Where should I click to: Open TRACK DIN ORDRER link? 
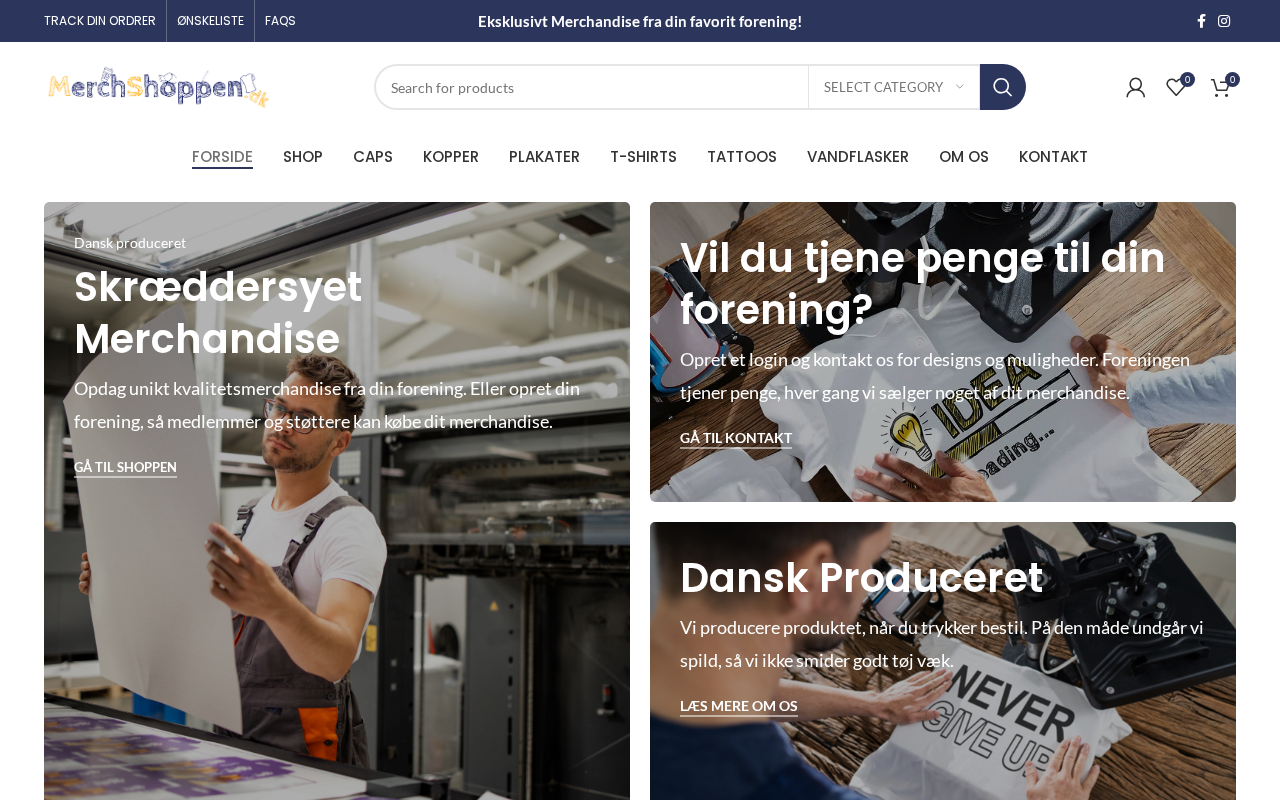tap(100, 21)
